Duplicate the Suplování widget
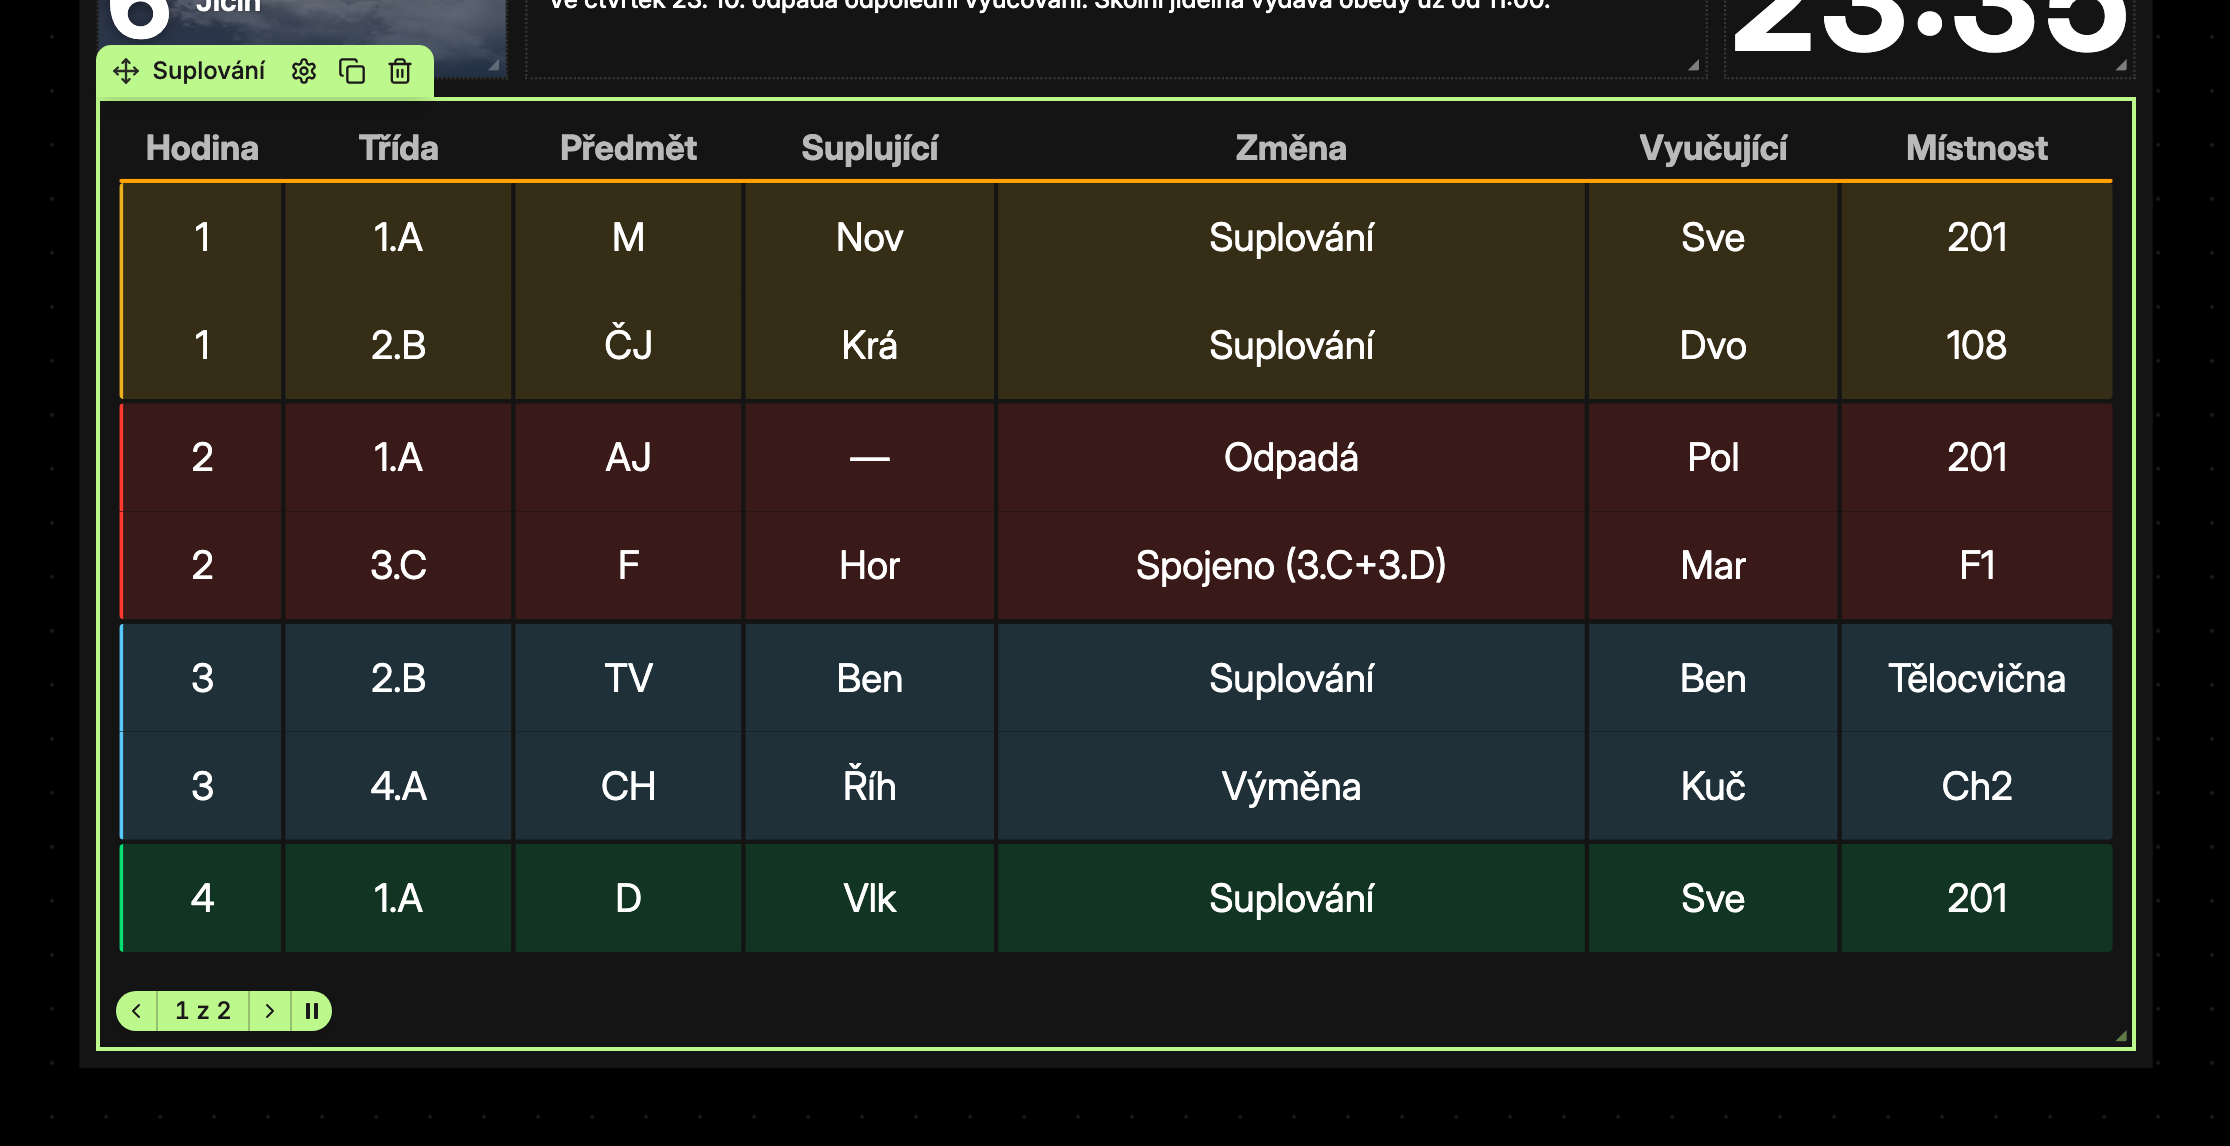The width and height of the screenshot is (2230, 1146). click(x=352, y=71)
